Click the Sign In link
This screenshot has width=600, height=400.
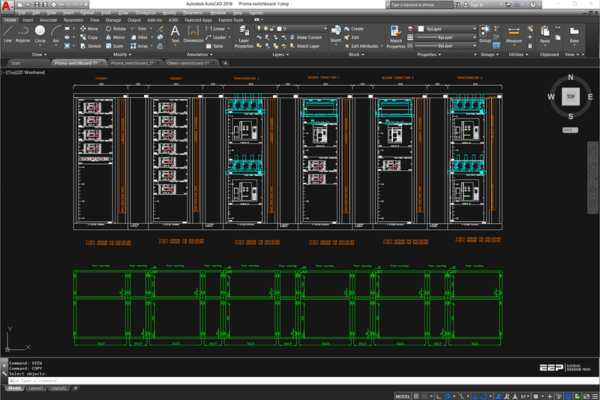coord(478,5)
